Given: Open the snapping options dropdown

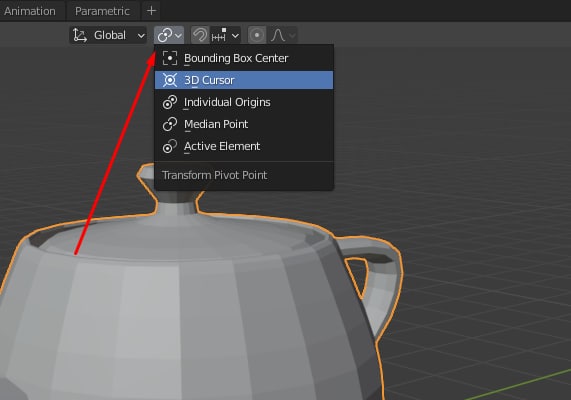Looking at the screenshot, I should point(225,35).
